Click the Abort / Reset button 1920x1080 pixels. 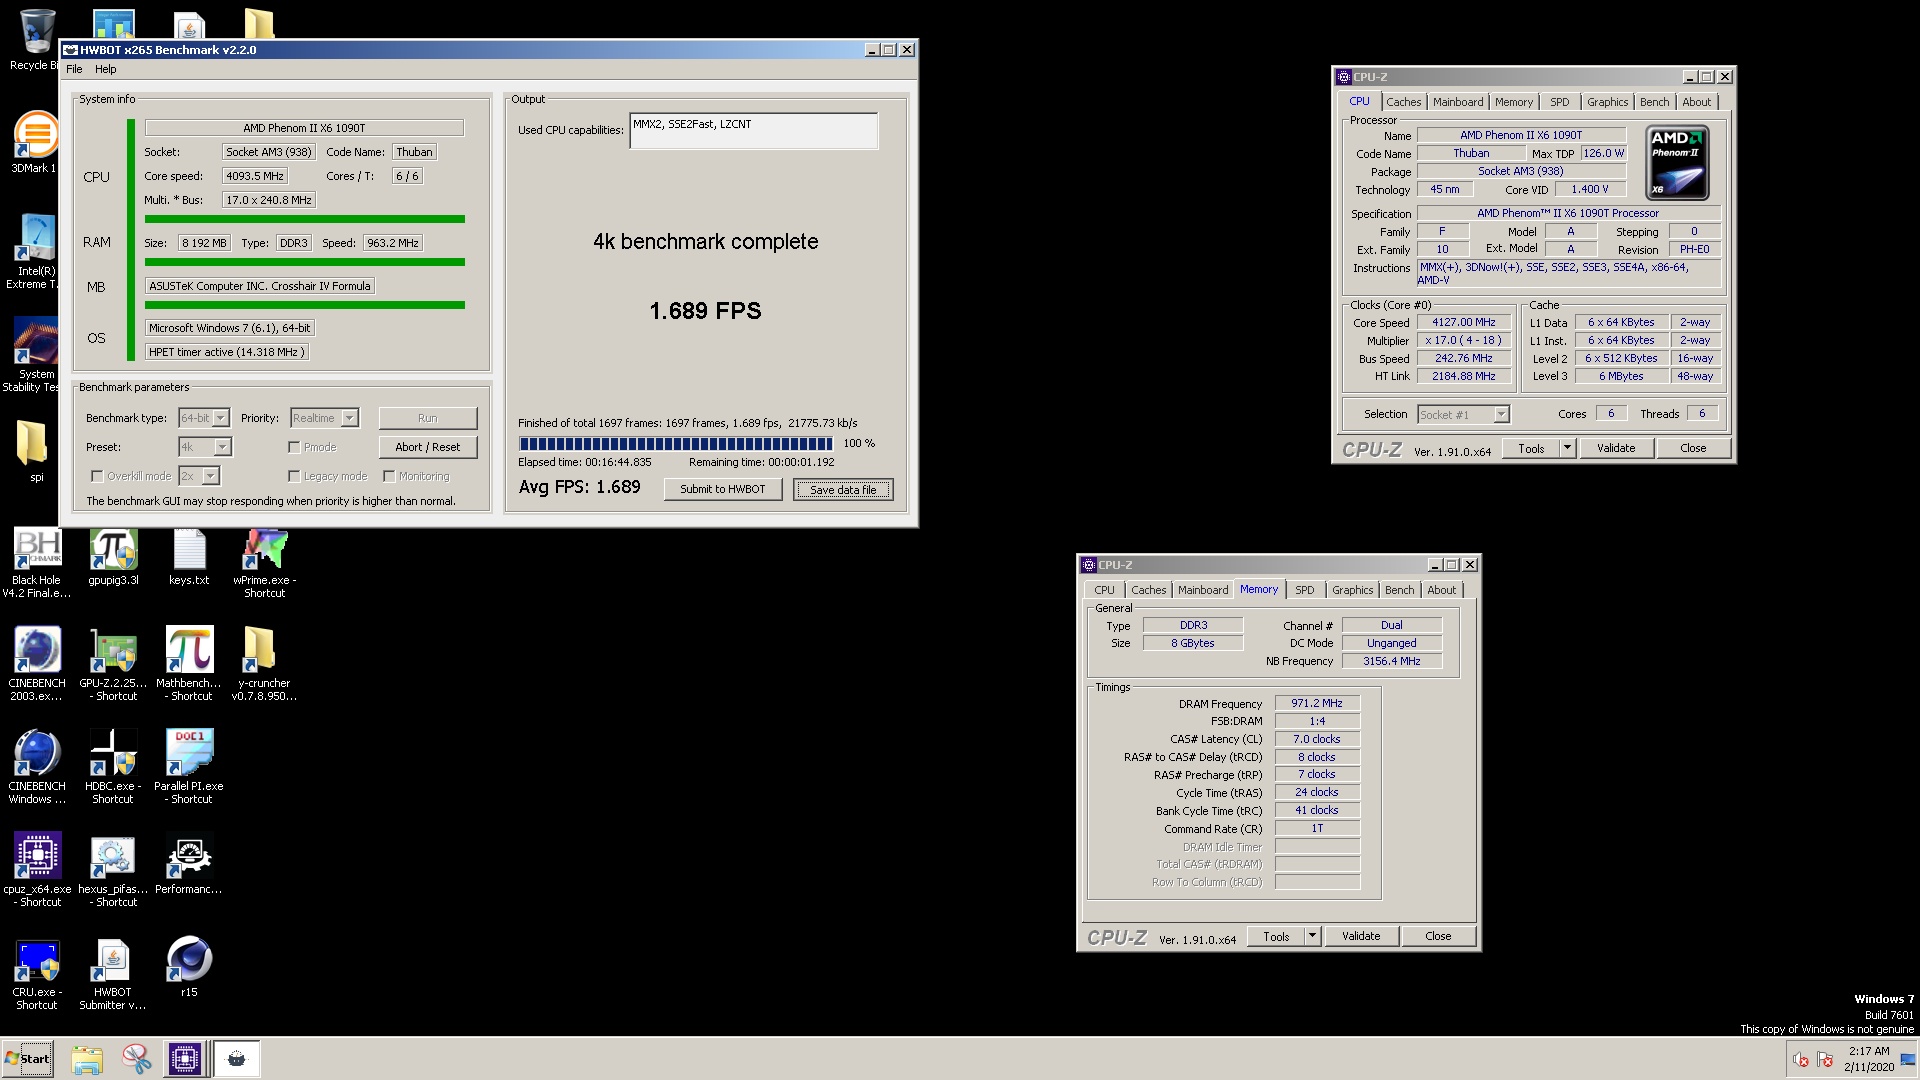coord(427,447)
